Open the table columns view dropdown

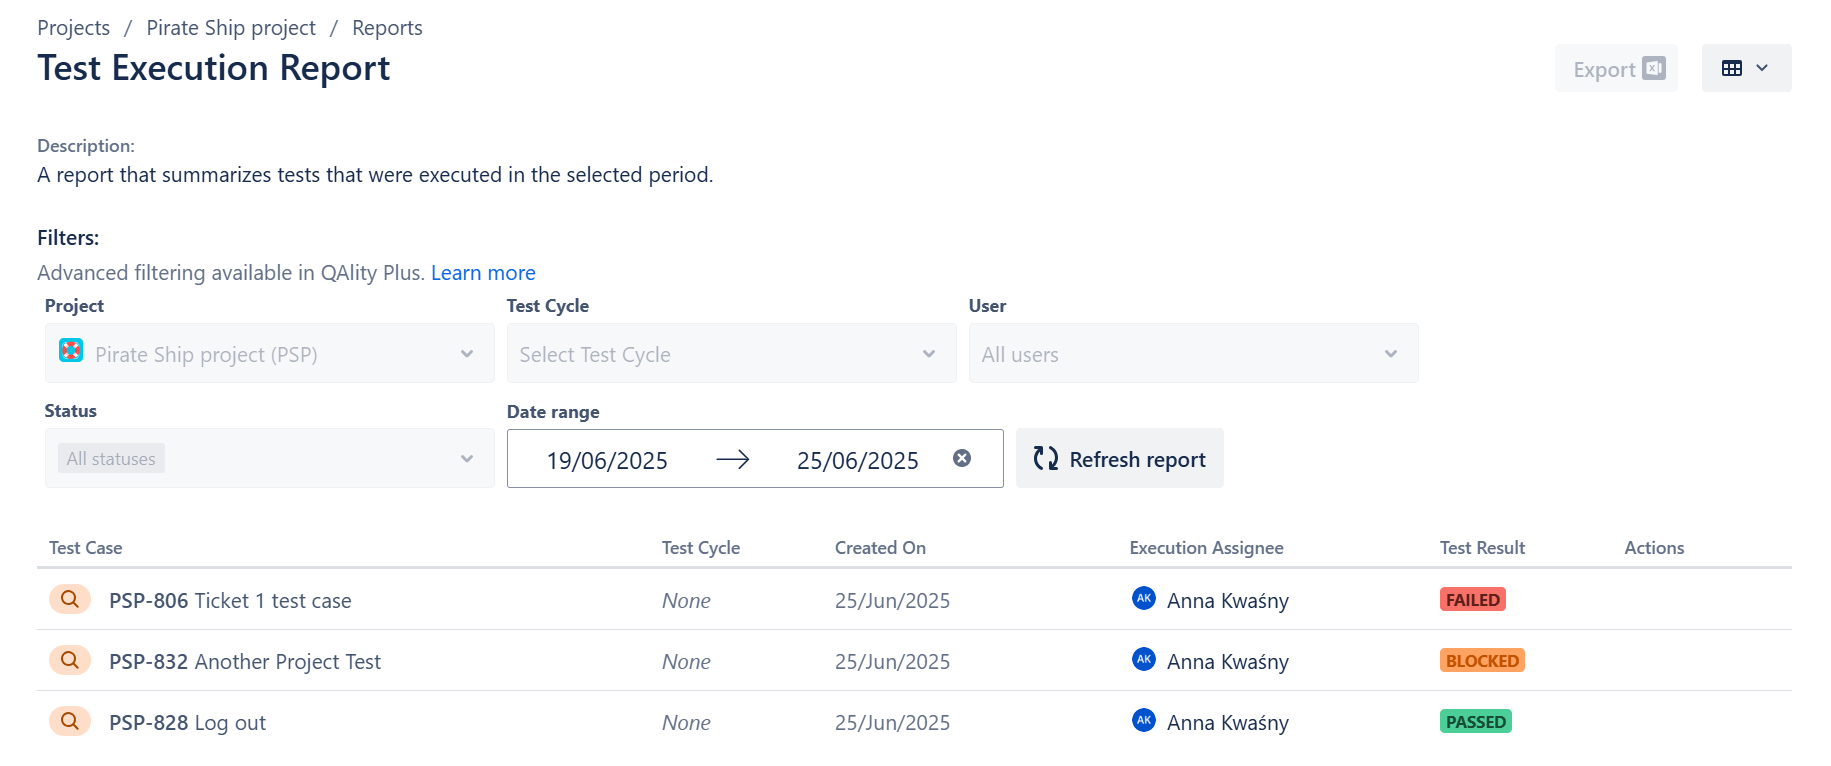[x=1746, y=68]
